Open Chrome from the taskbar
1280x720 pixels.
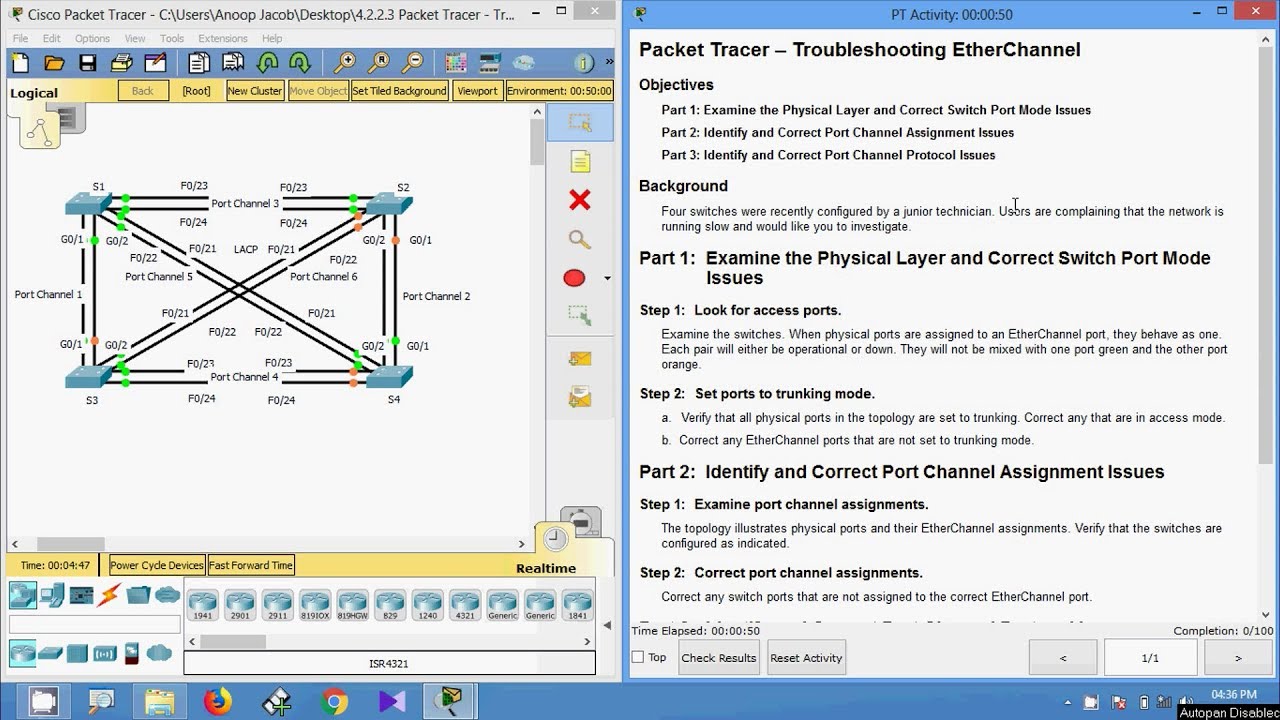[335, 702]
